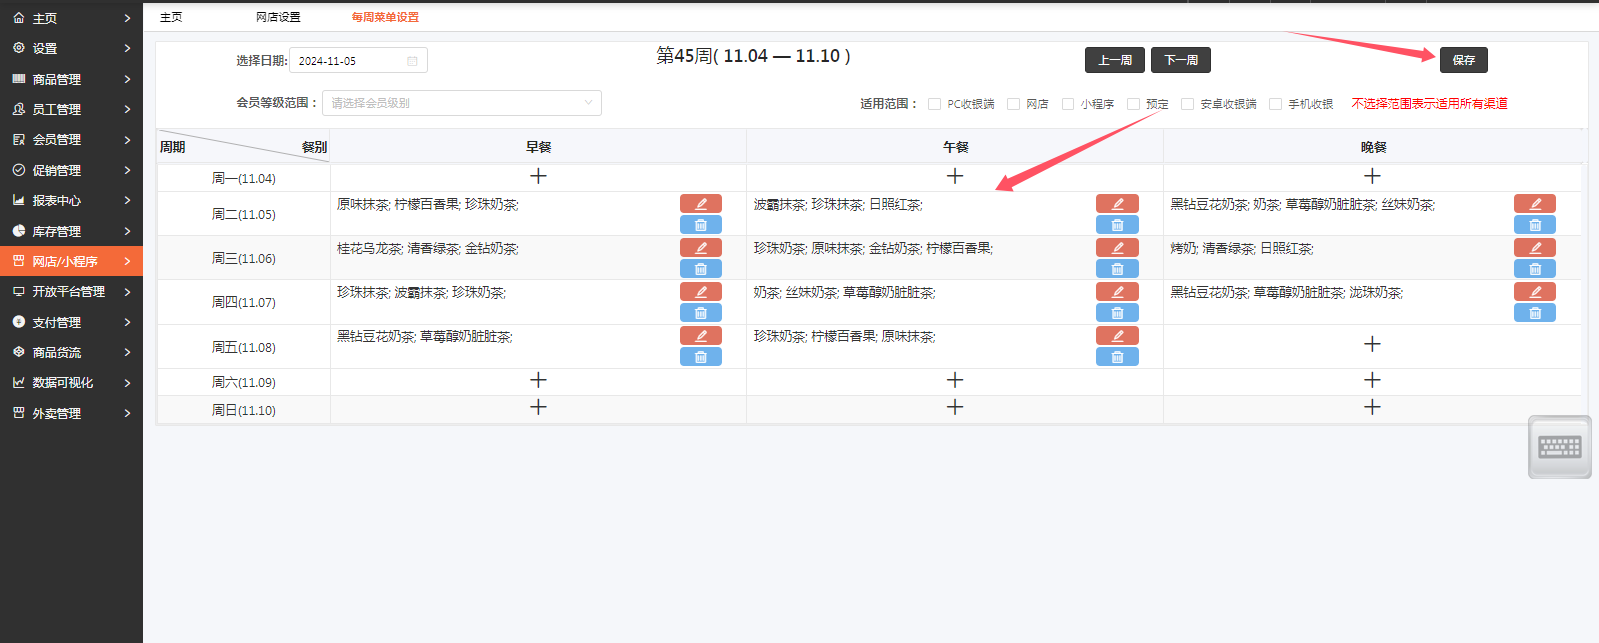Click edit icon for Friday lunch
The image size is (1599, 643).
[1117, 336]
